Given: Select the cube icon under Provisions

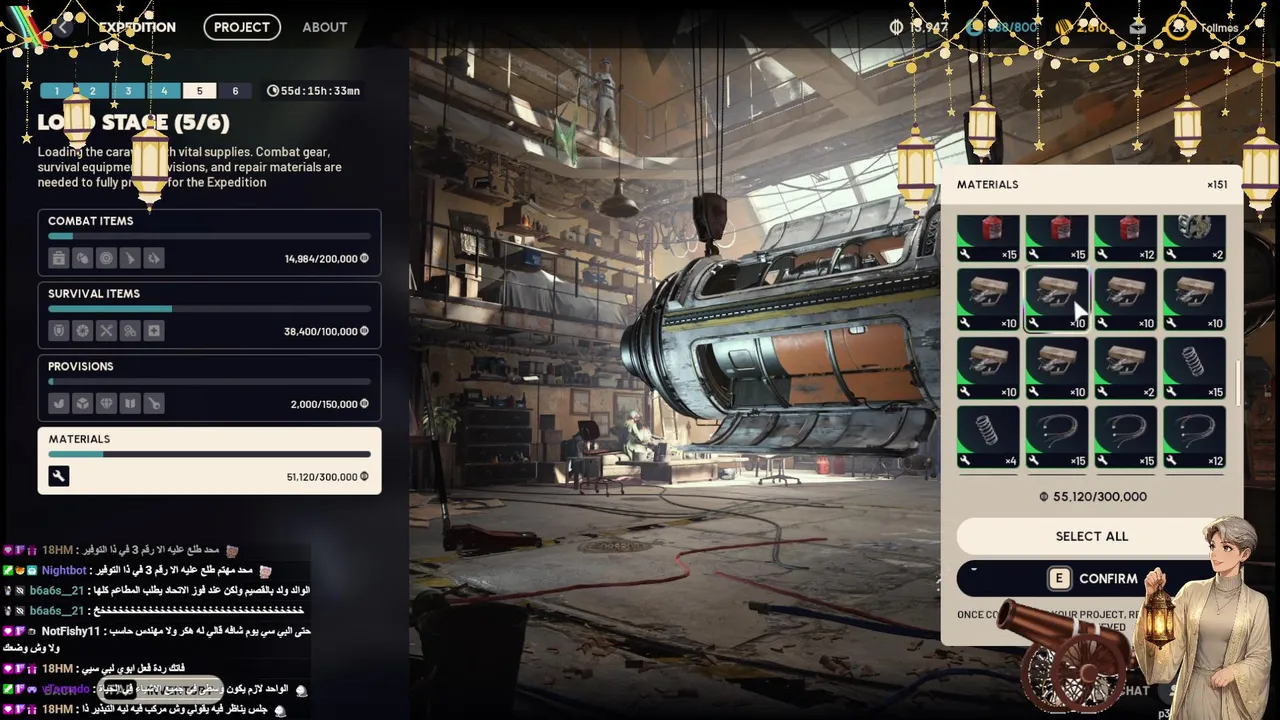Looking at the screenshot, I should click(82, 404).
